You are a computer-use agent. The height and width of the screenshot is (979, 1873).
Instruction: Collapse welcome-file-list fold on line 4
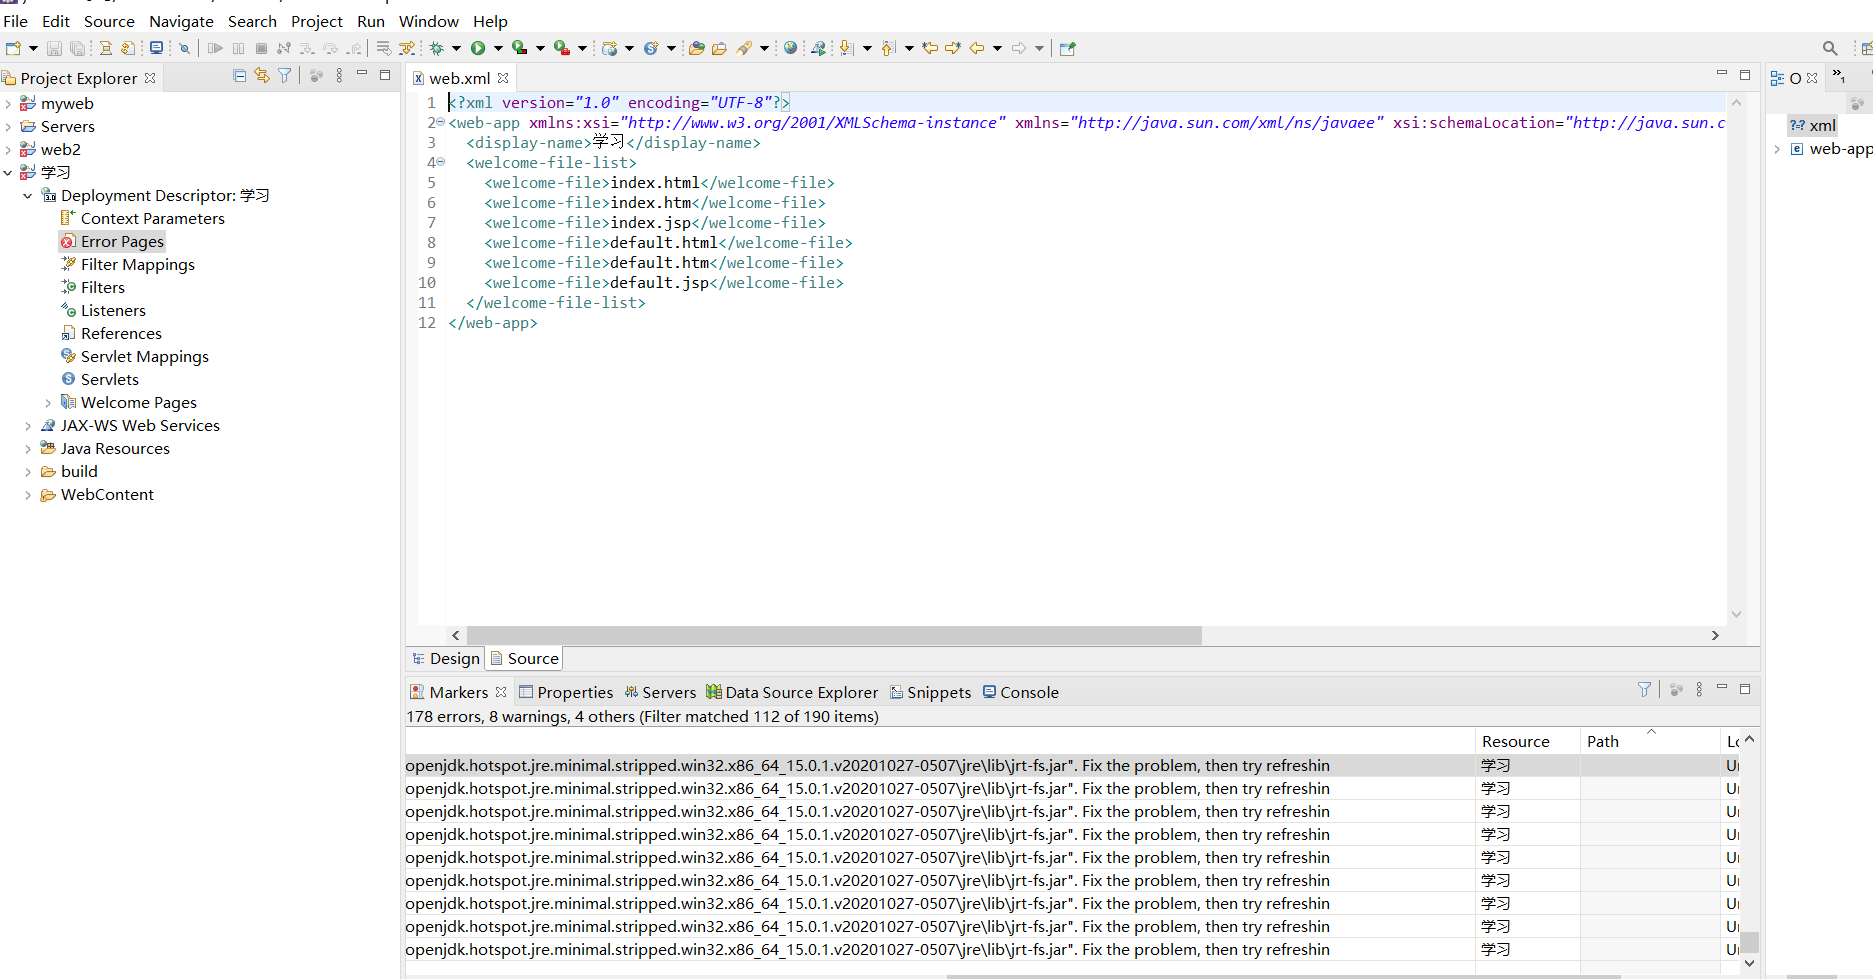click(440, 162)
